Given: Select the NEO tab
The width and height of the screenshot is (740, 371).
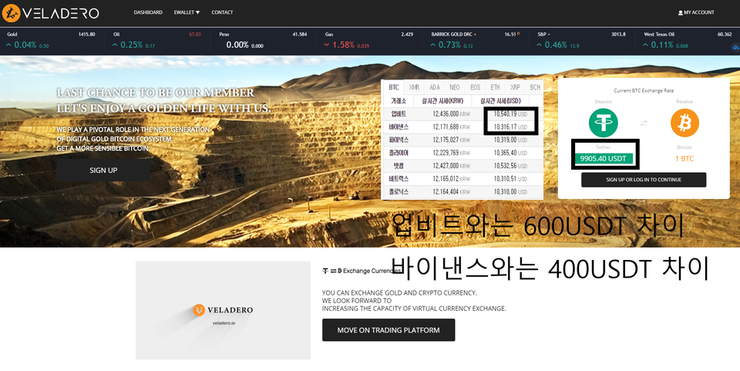Looking at the screenshot, I should (x=454, y=87).
